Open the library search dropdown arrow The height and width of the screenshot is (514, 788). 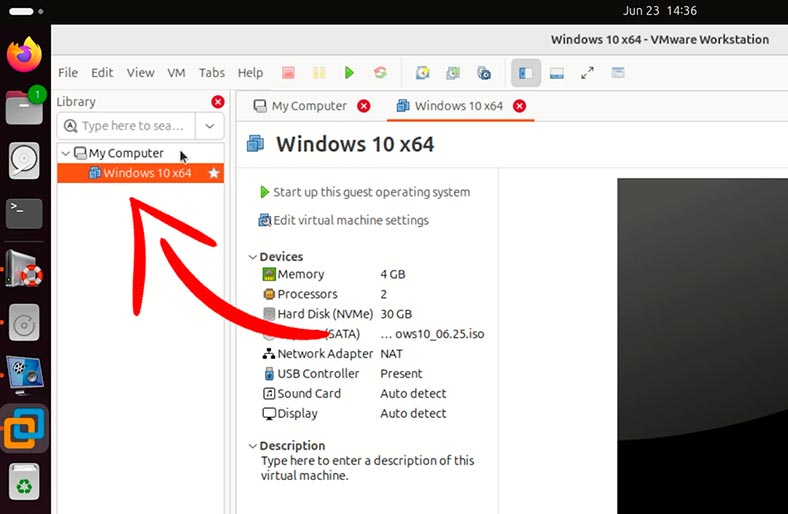coord(210,126)
